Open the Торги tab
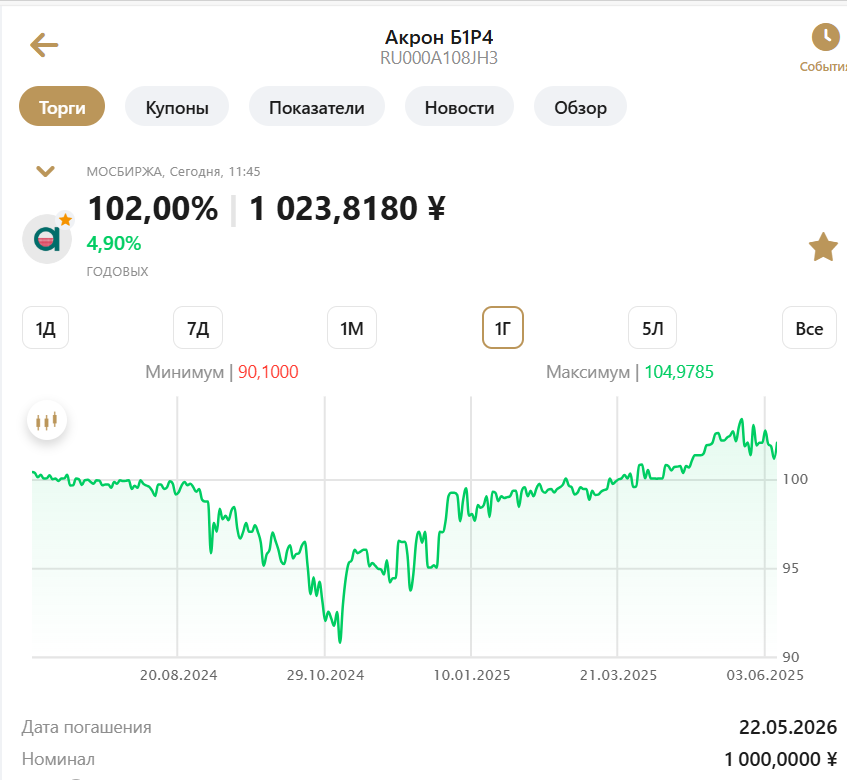Screen dimensions: 847x780 tap(62, 106)
